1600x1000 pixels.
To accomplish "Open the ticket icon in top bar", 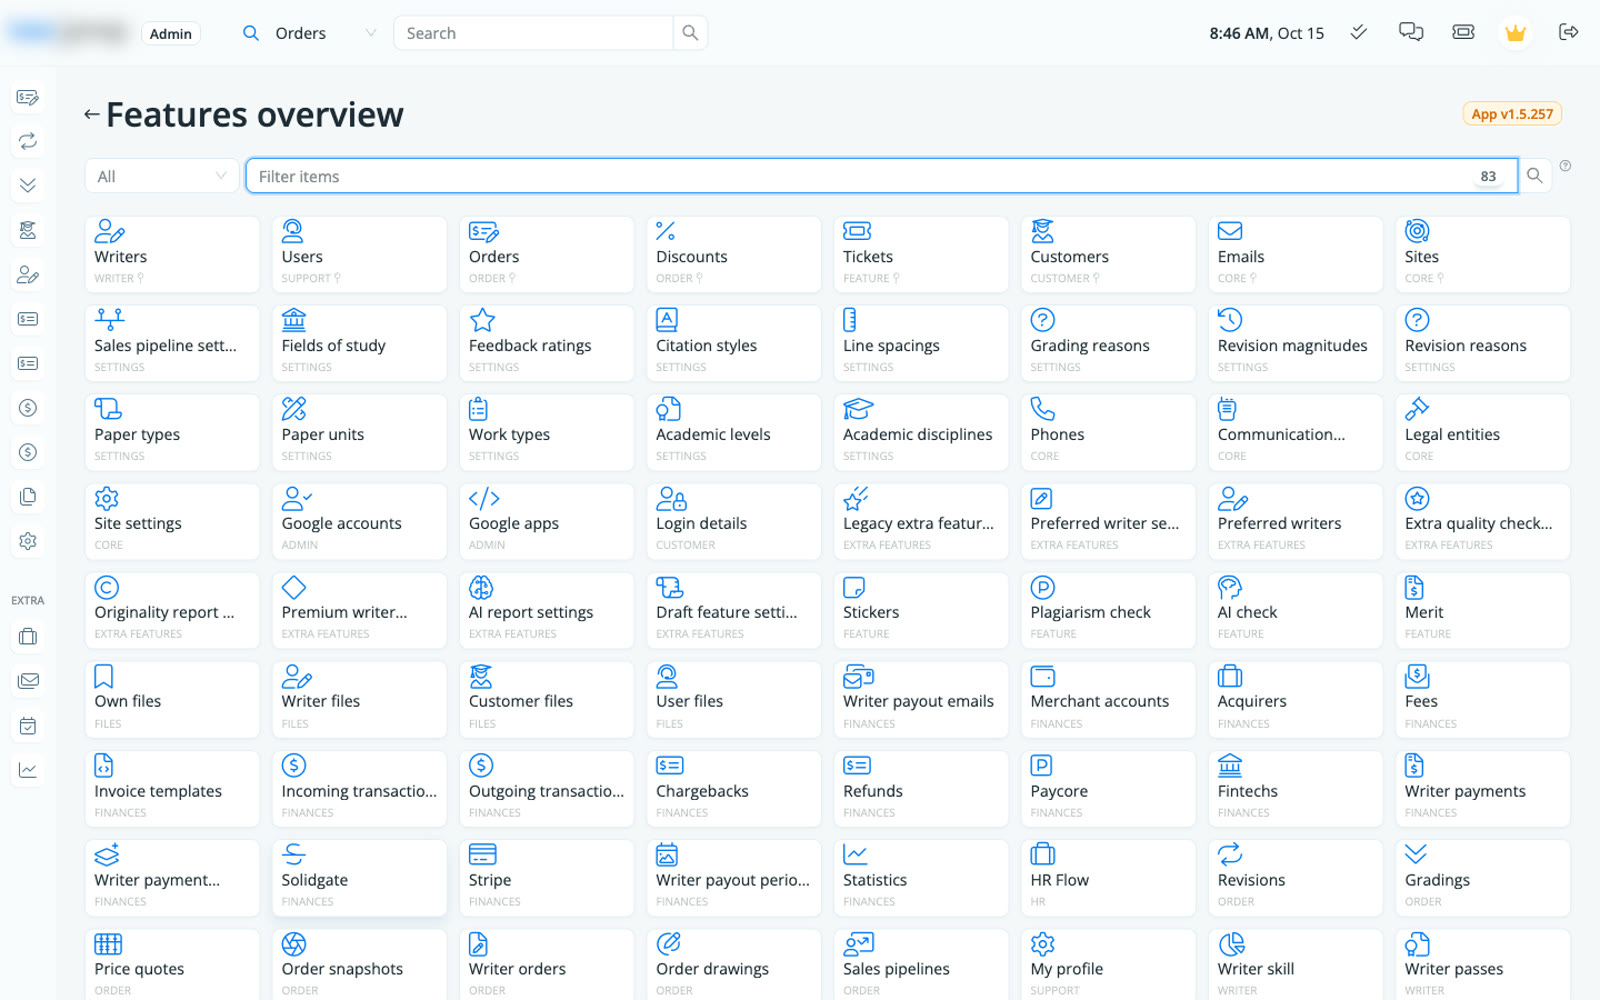I will tap(1463, 33).
